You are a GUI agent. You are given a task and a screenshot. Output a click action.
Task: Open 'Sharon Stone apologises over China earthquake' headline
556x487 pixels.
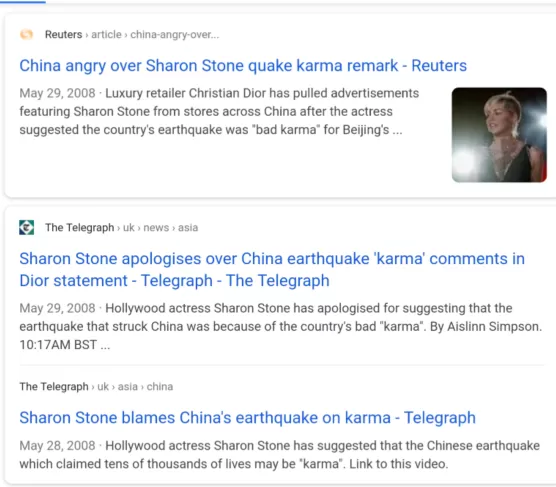coord(272,270)
